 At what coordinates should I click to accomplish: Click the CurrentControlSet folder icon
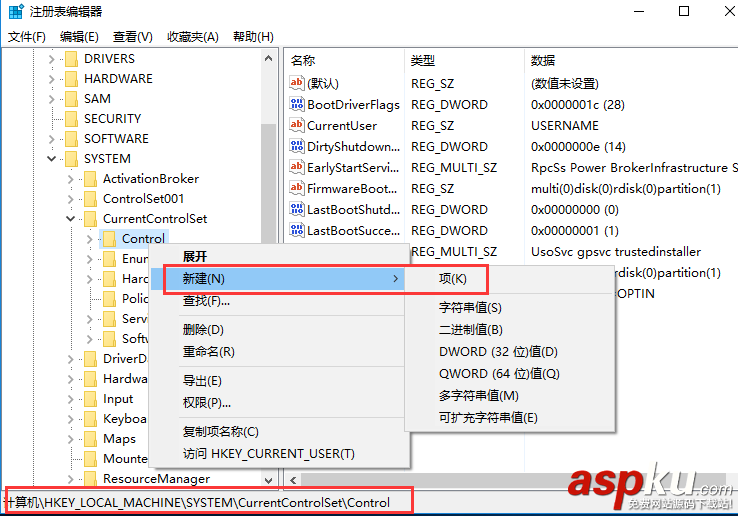coord(90,219)
